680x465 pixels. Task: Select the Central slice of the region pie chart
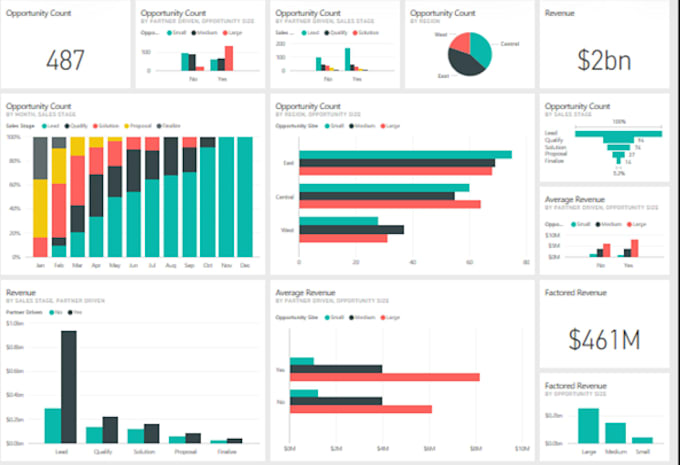click(x=481, y=48)
